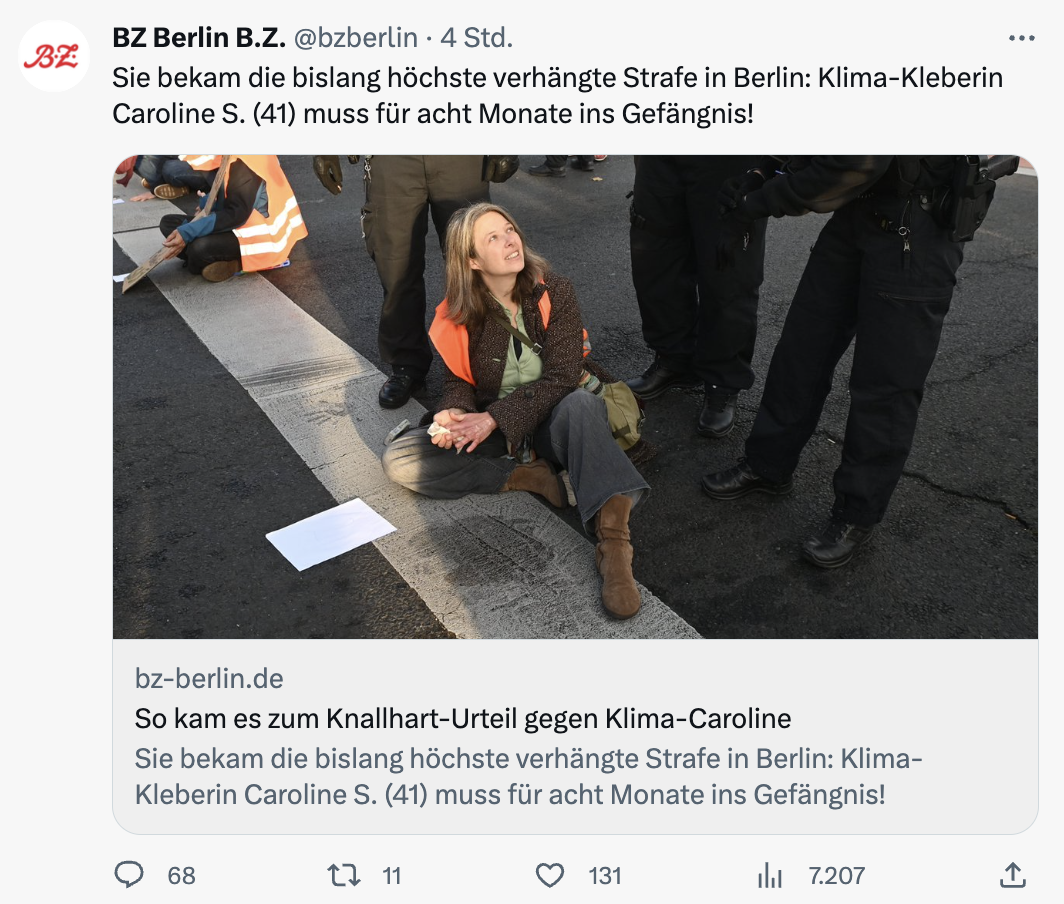Open the BZ Berlin B.Z. account name
The height and width of the screenshot is (904, 1064).
coord(199,38)
